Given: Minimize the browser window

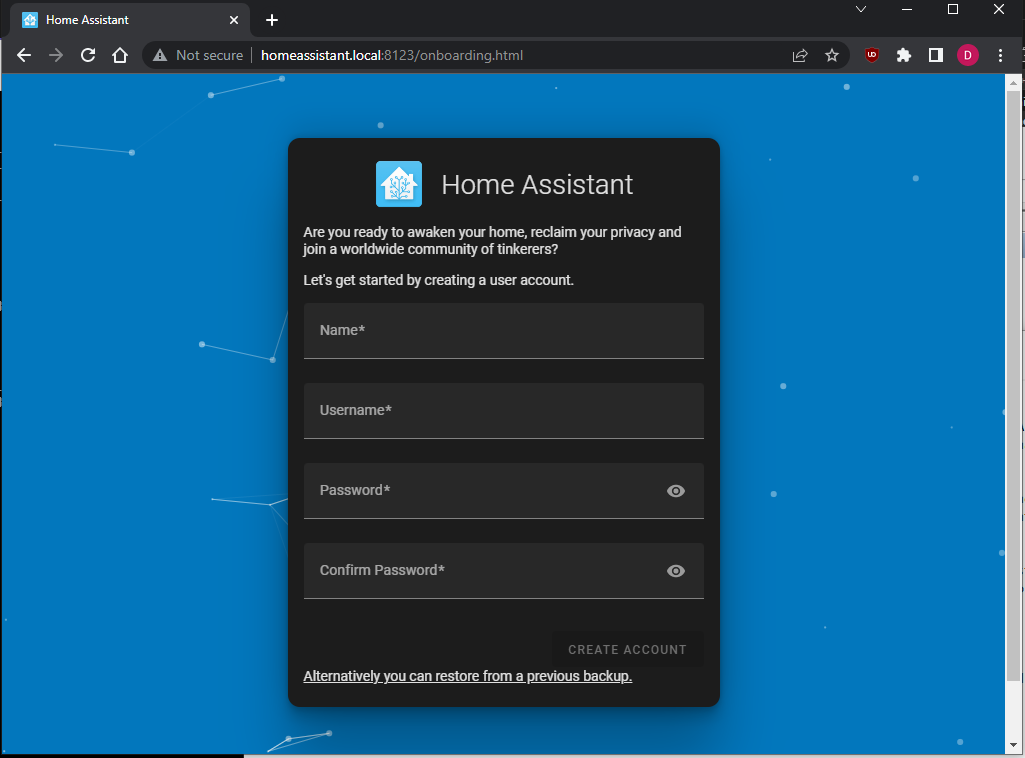Looking at the screenshot, I should [907, 9].
